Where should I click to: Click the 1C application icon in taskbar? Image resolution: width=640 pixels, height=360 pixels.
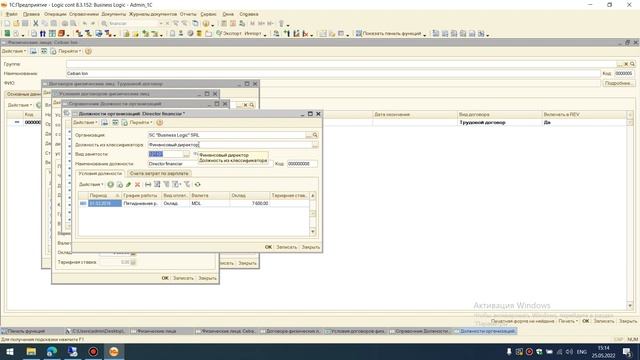coord(113,351)
